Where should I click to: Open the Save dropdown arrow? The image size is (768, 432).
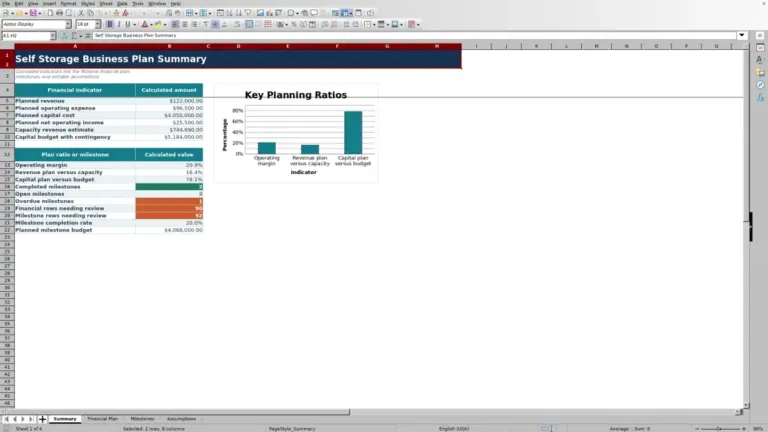point(39,13)
